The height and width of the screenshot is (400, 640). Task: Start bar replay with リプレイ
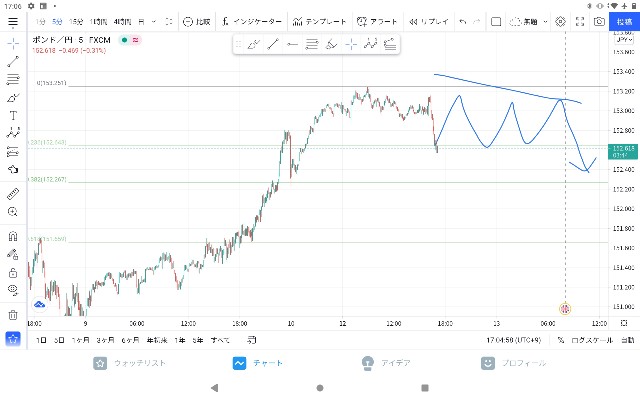(x=429, y=22)
